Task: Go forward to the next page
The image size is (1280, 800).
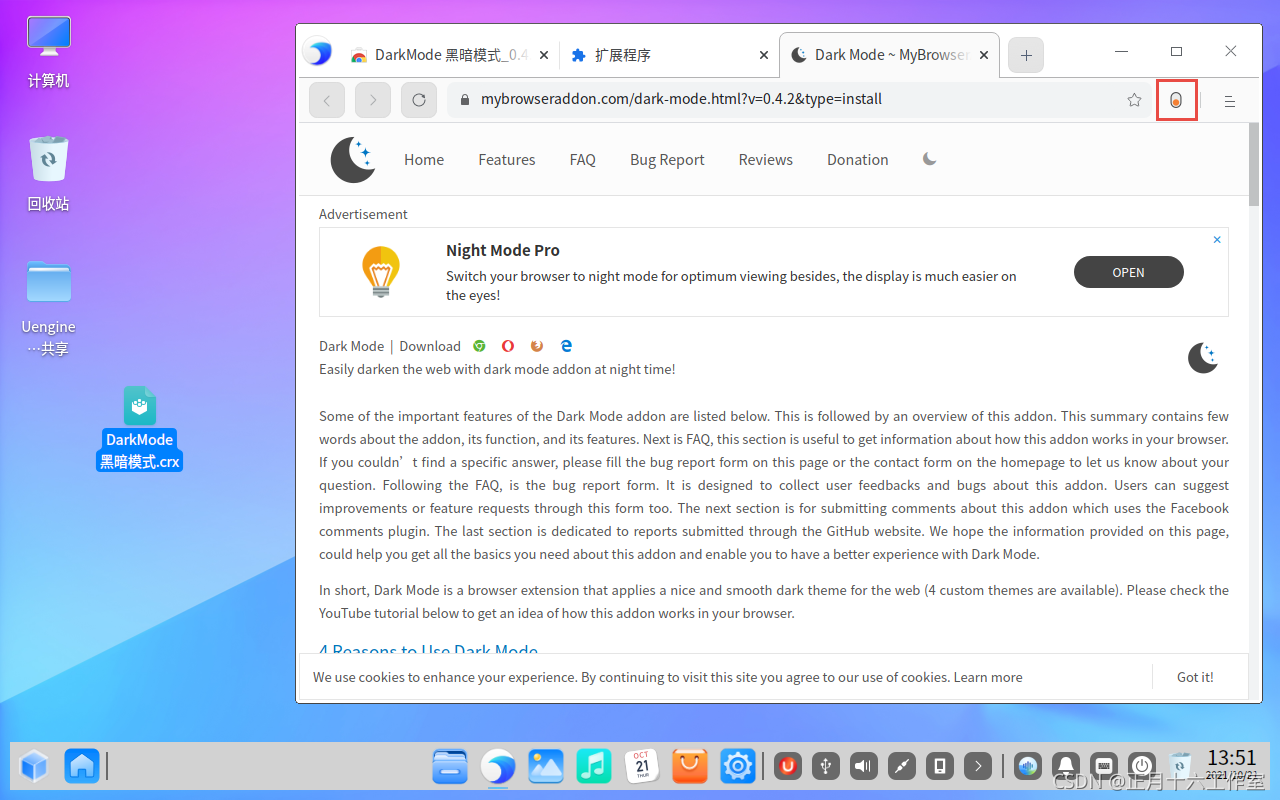Action: 373,100
